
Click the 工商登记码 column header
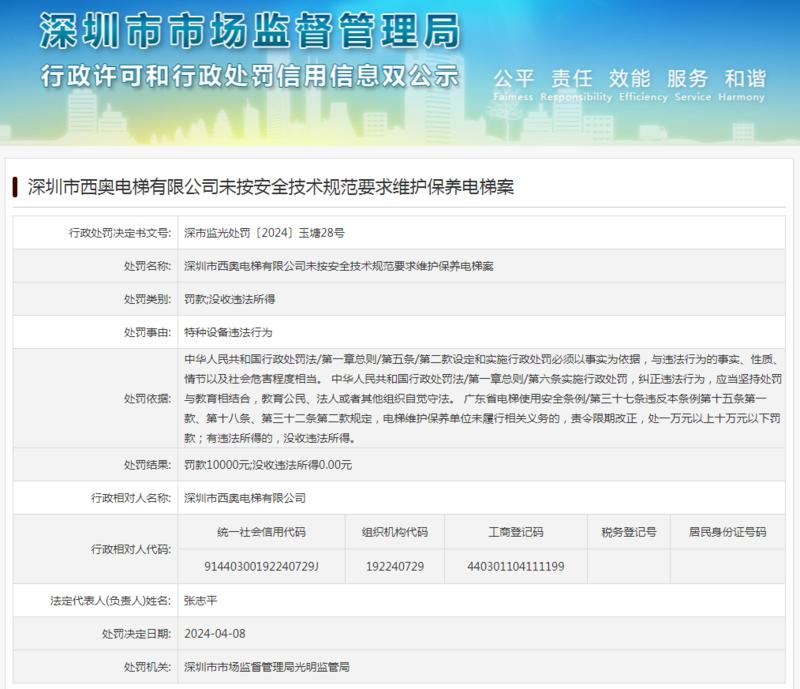point(516,532)
